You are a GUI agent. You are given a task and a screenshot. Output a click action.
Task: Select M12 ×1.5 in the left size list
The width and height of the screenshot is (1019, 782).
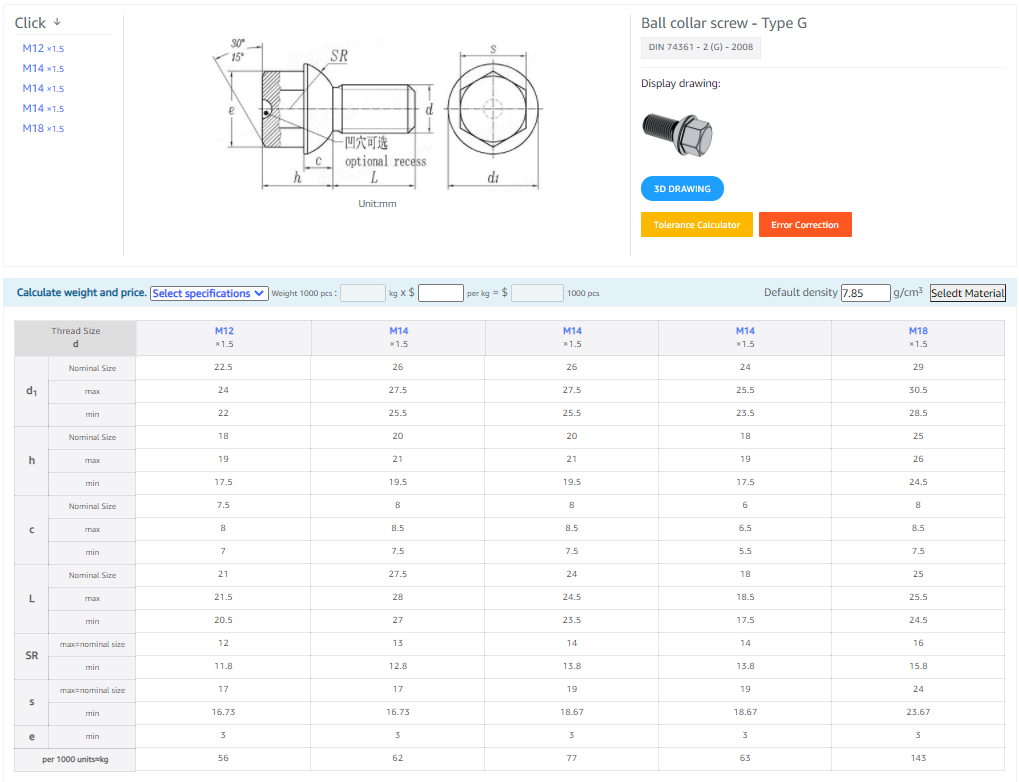(x=43, y=48)
